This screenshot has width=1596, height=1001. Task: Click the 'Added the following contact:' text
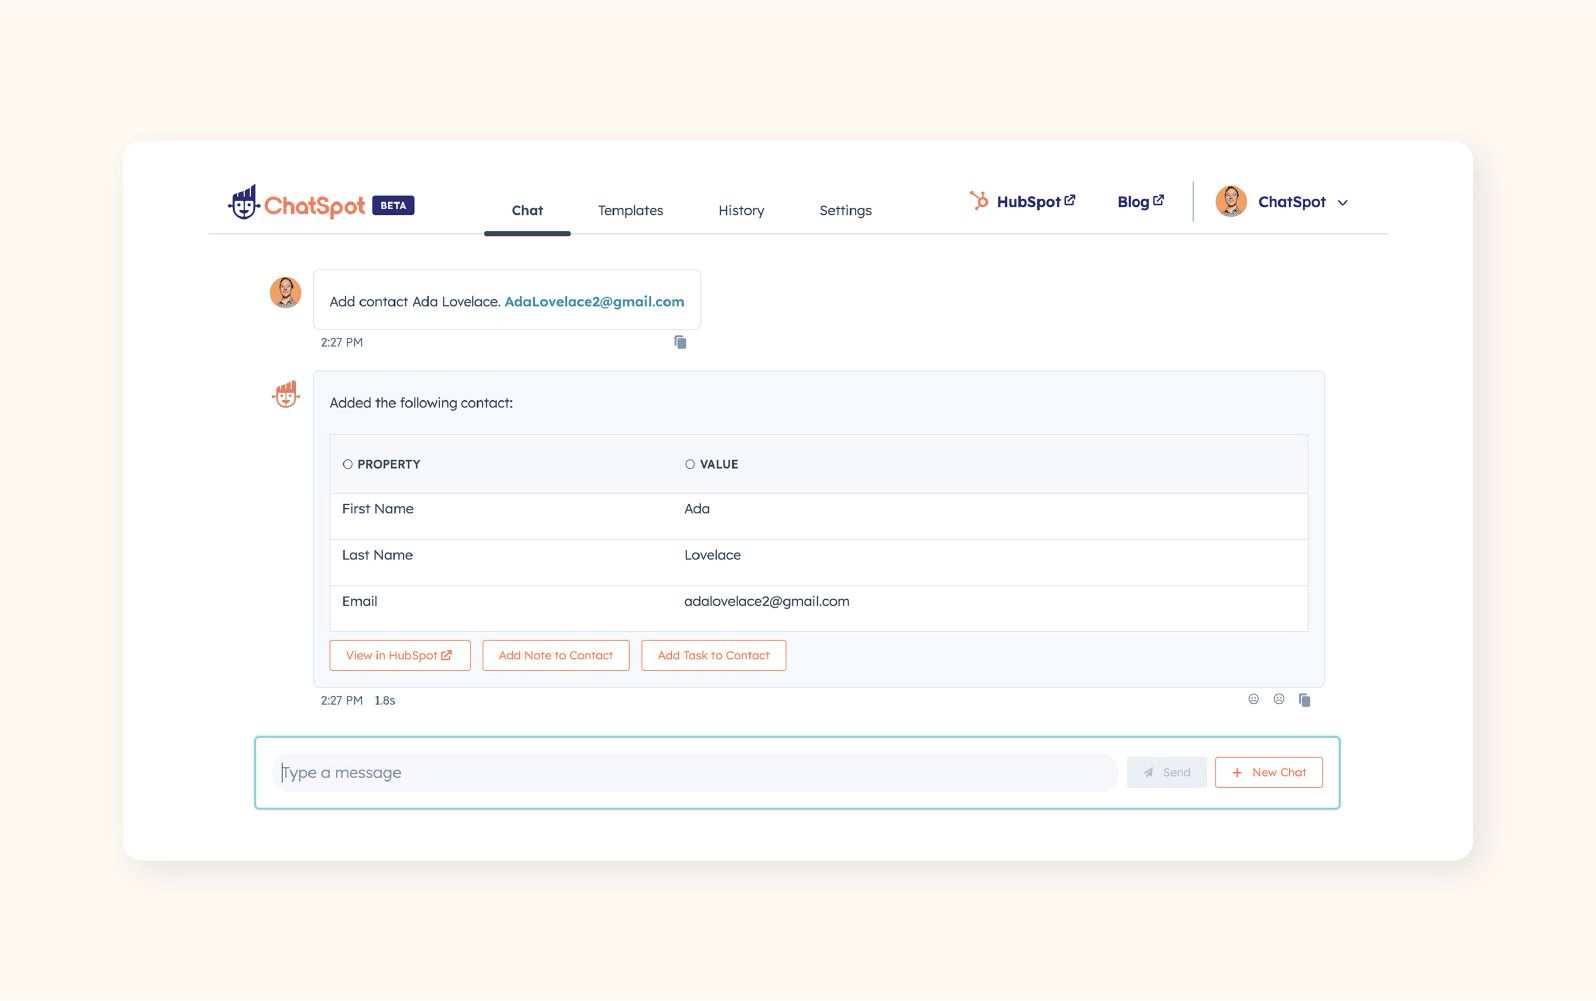[x=421, y=403]
